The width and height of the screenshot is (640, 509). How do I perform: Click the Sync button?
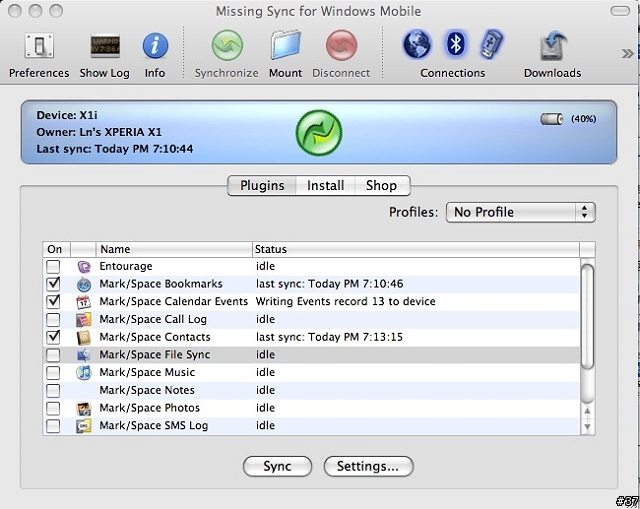(x=278, y=466)
